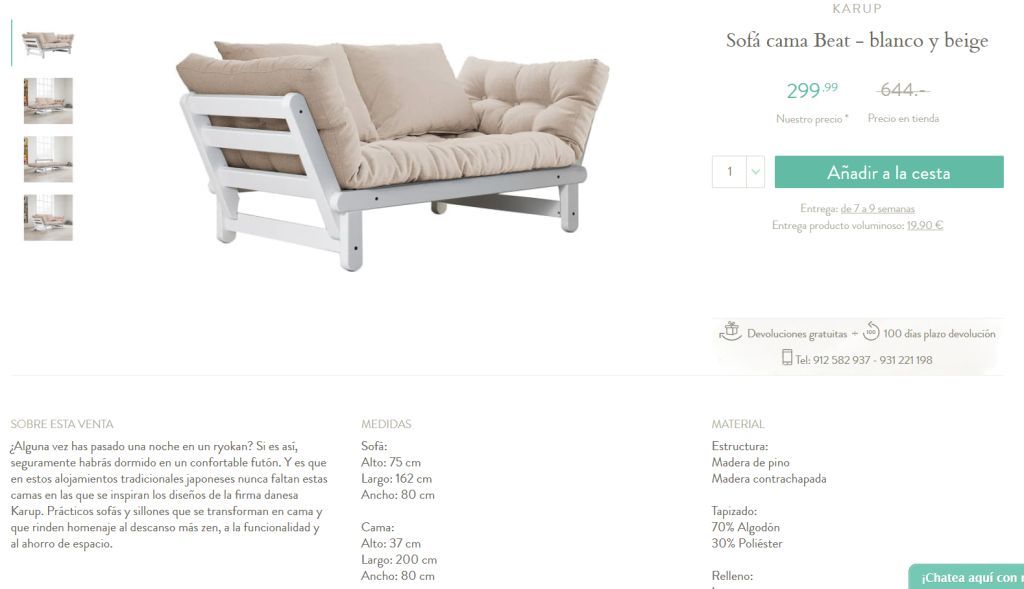Click the free returns gift icon

click(730, 331)
